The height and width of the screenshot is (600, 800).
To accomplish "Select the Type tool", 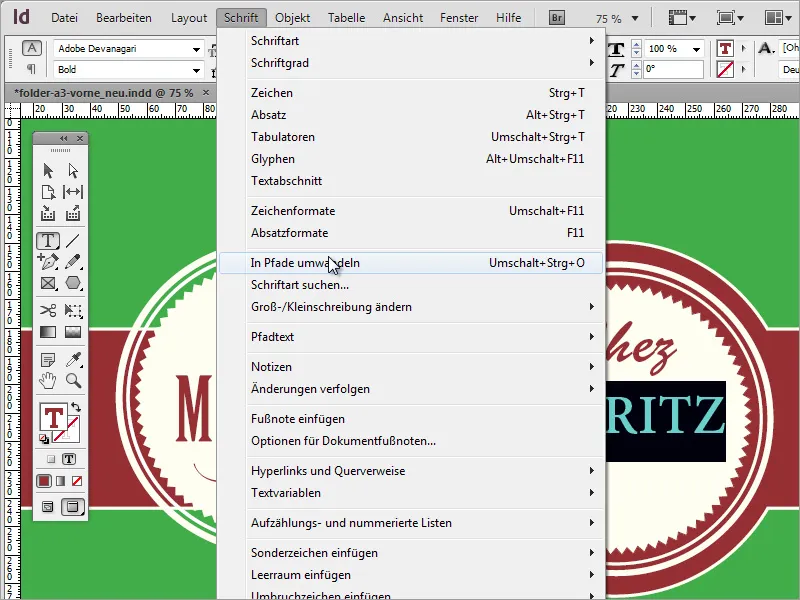I will click(48, 240).
